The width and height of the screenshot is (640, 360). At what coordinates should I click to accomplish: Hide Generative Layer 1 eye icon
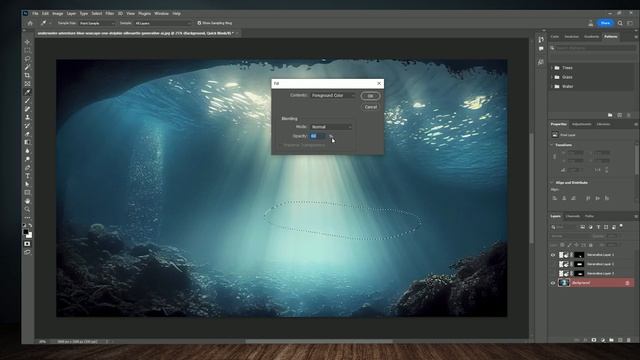[x=553, y=255]
